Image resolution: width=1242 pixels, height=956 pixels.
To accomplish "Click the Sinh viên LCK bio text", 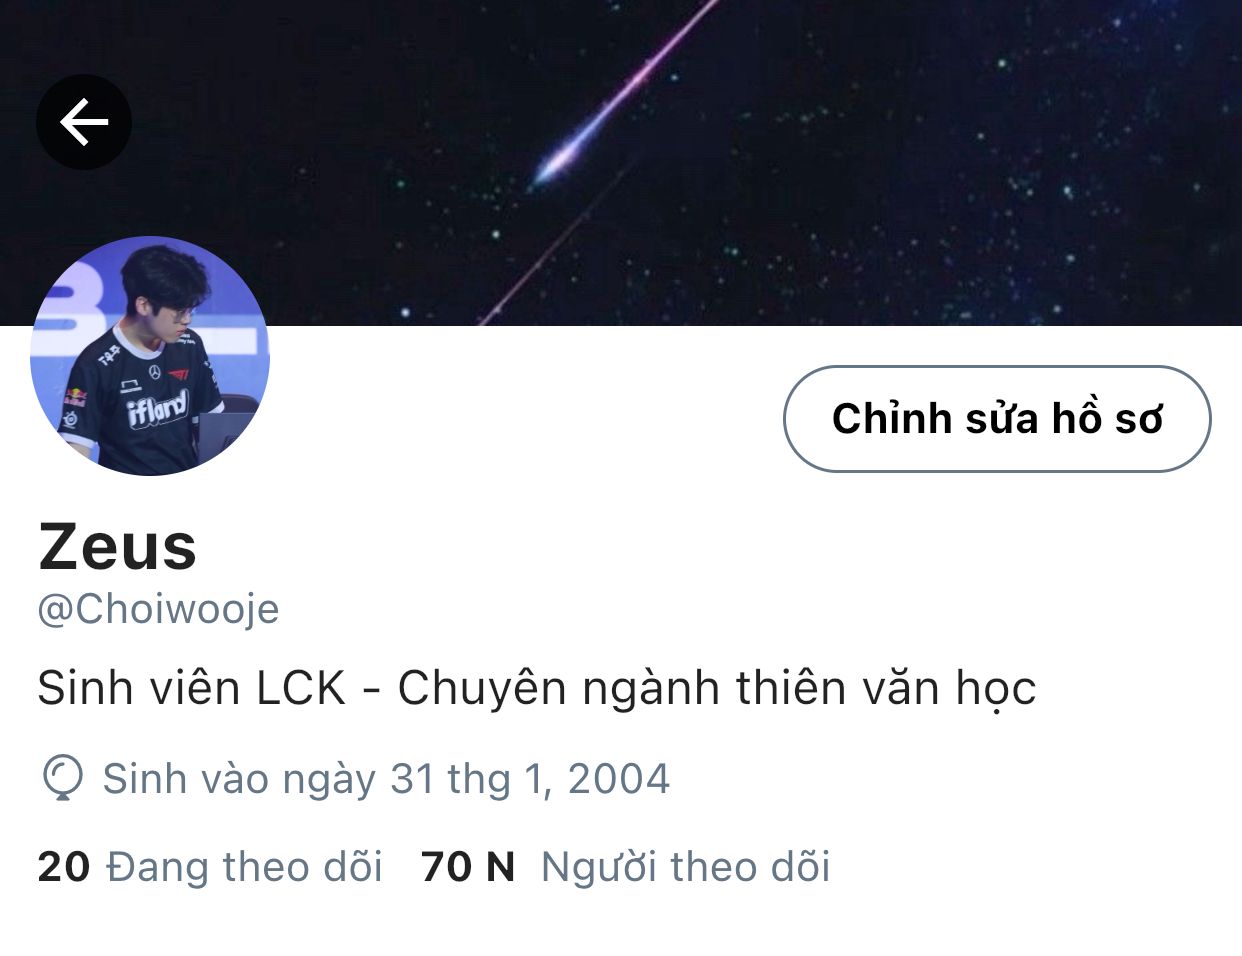I will [536, 688].
